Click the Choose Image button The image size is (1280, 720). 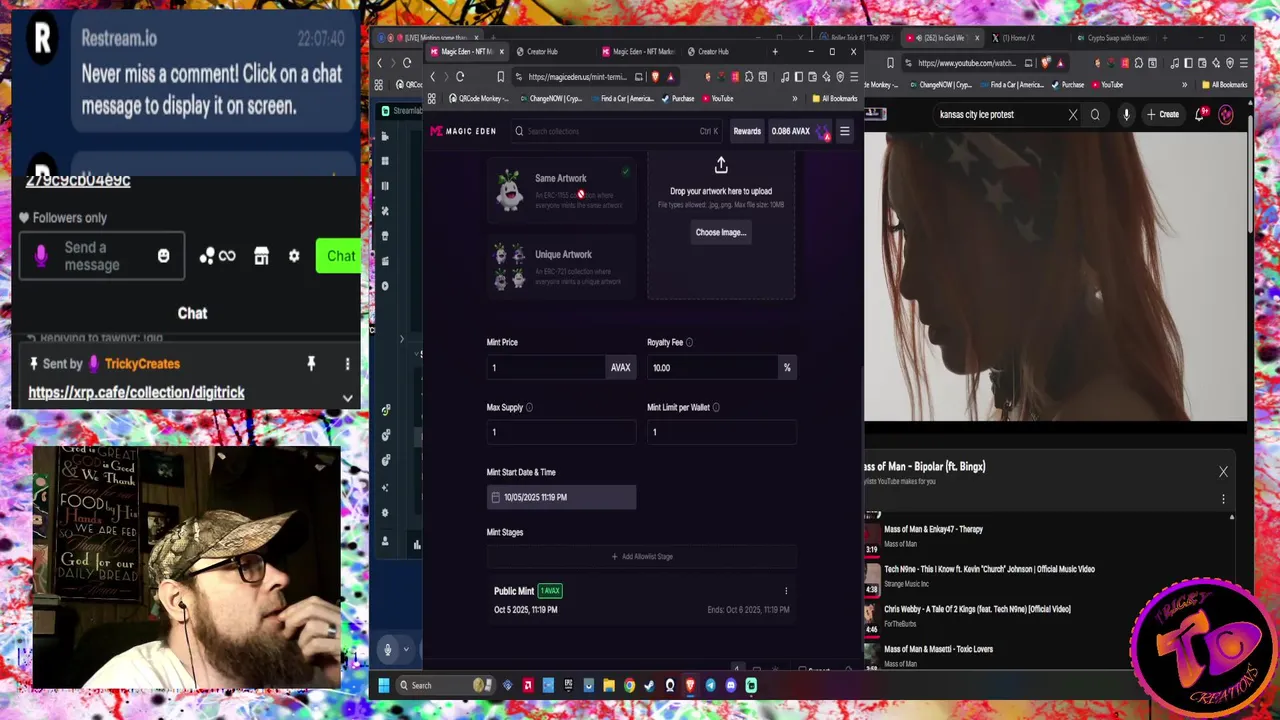(x=721, y=232)
